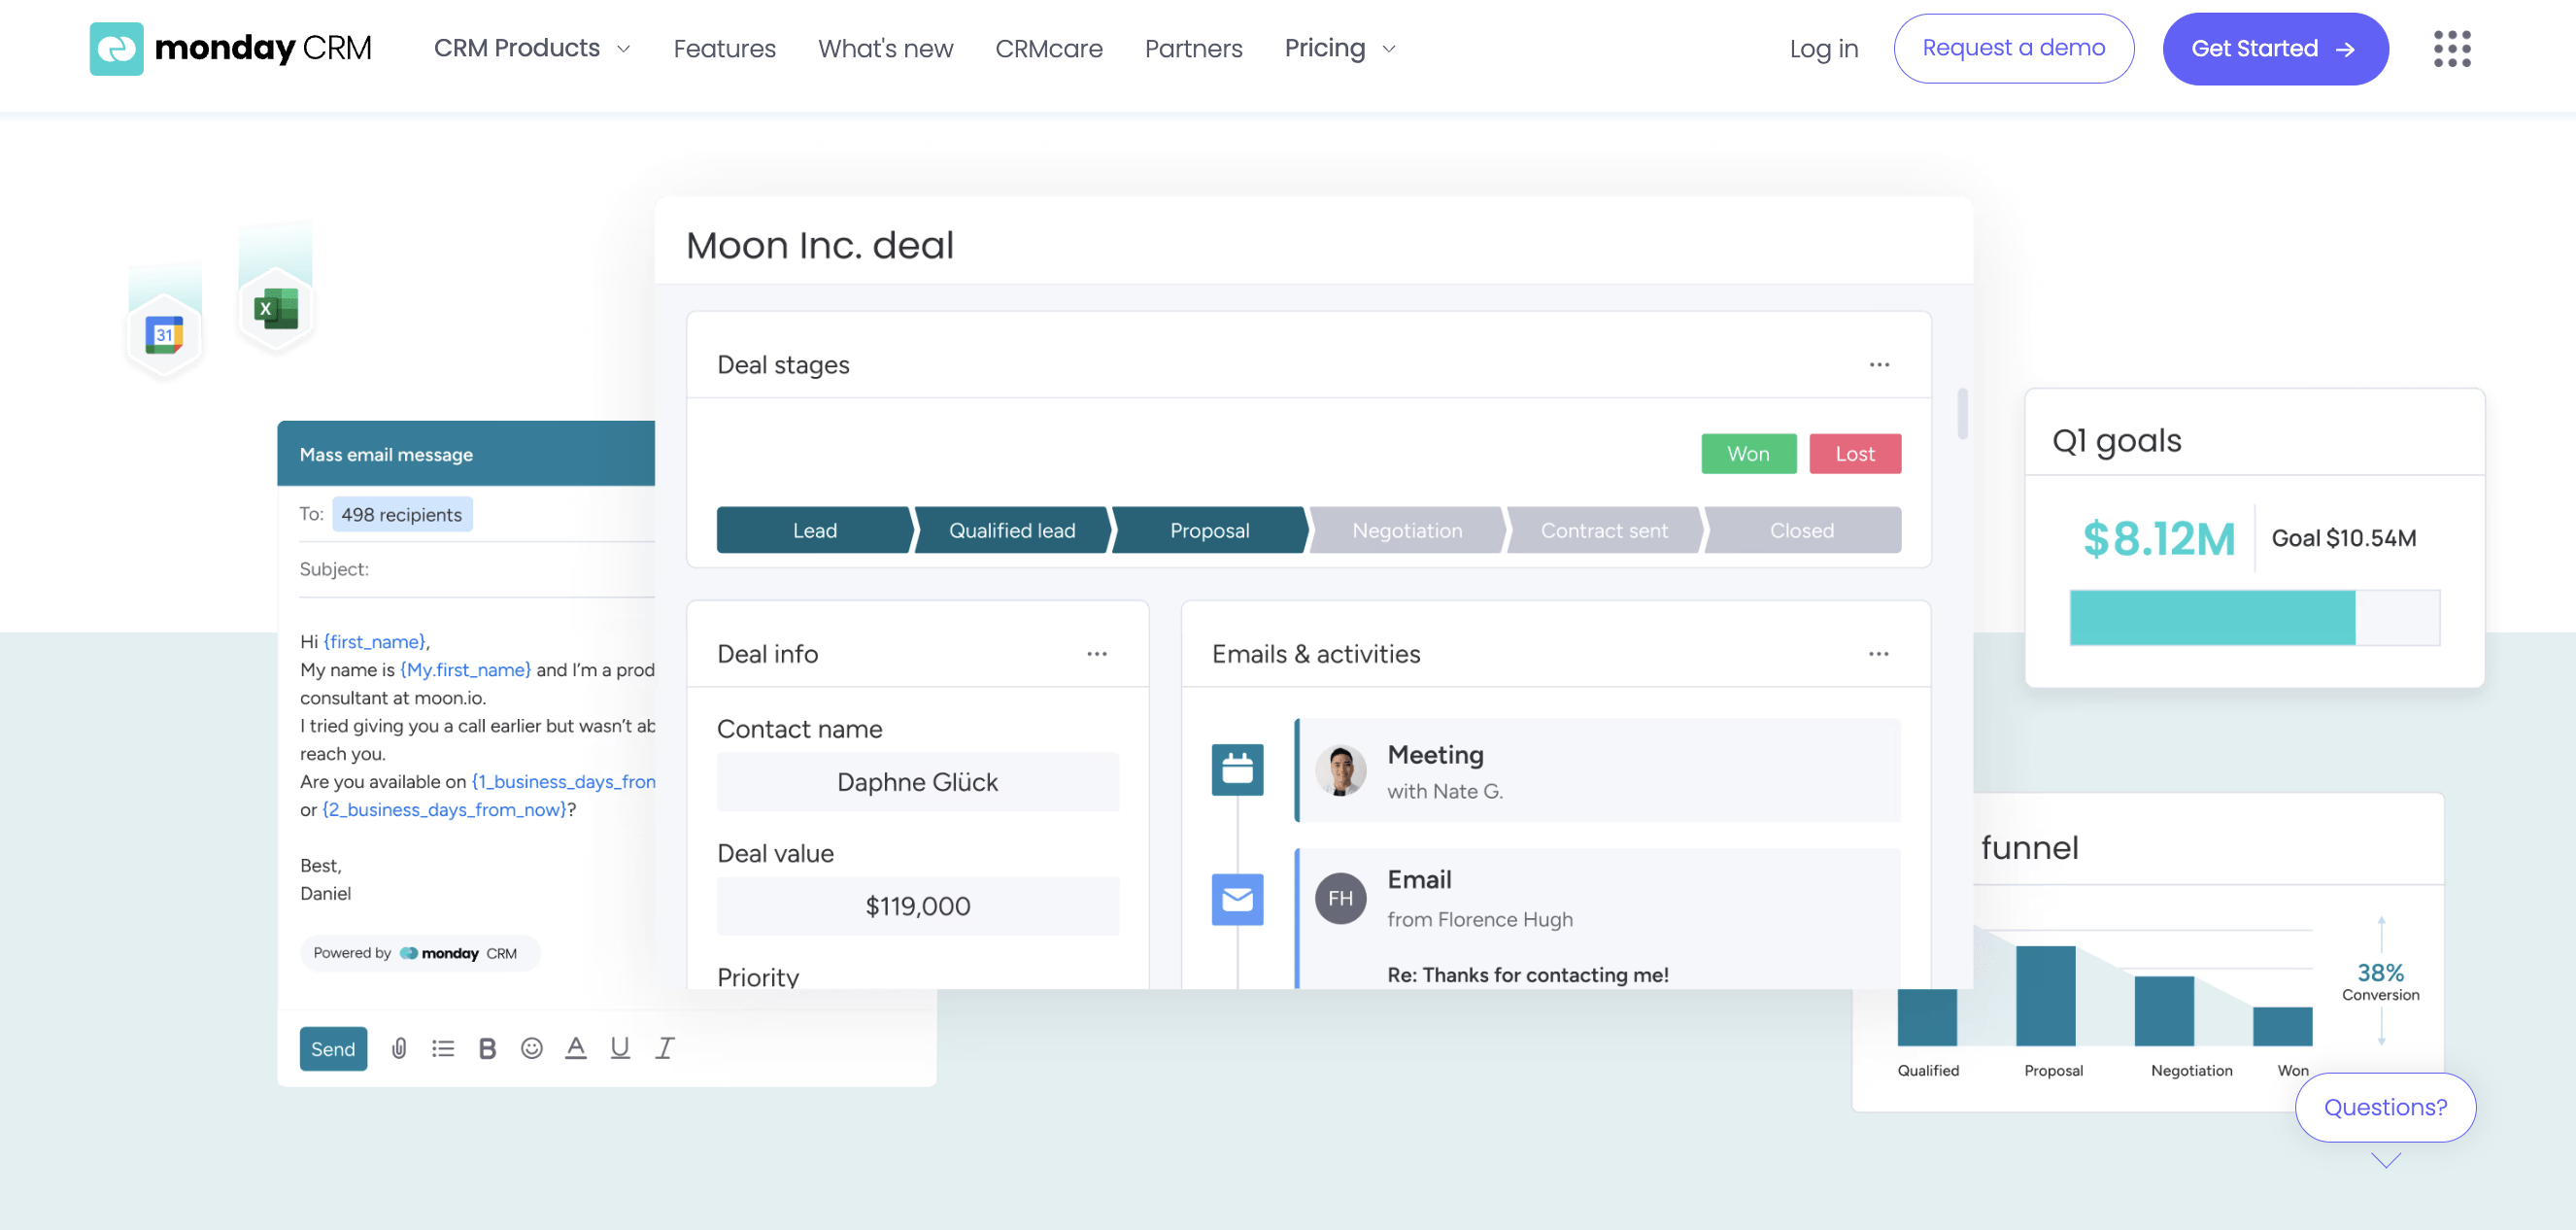Open the Partners menu item

pyautogui.click(x=1193, y=48)
